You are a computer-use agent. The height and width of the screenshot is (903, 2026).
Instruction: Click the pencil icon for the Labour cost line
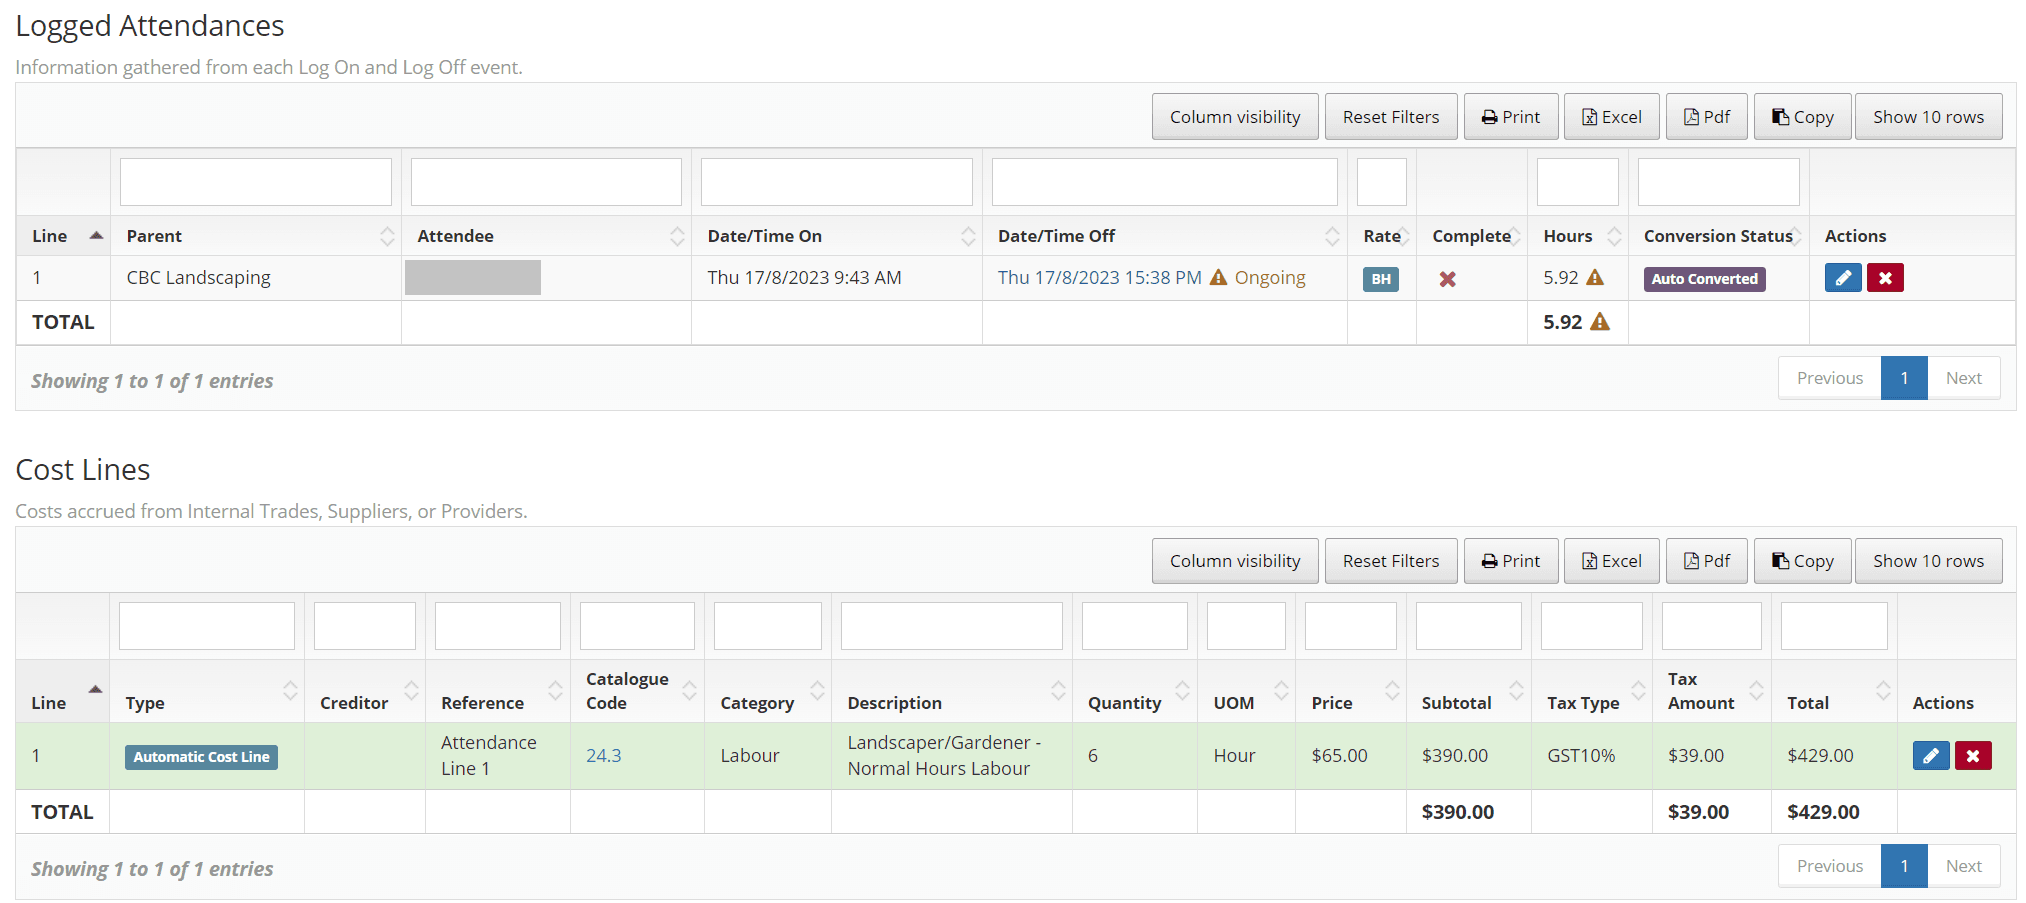(x=1930, y=756)
